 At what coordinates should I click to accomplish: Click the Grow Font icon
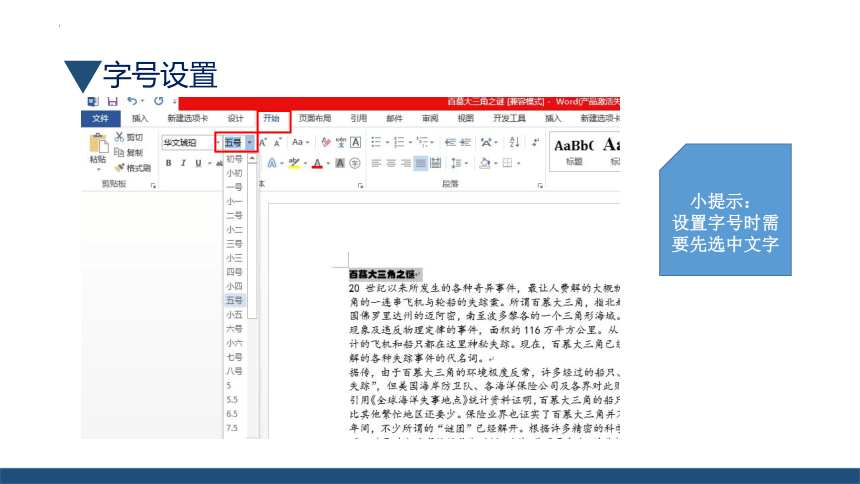coord(263,143)
